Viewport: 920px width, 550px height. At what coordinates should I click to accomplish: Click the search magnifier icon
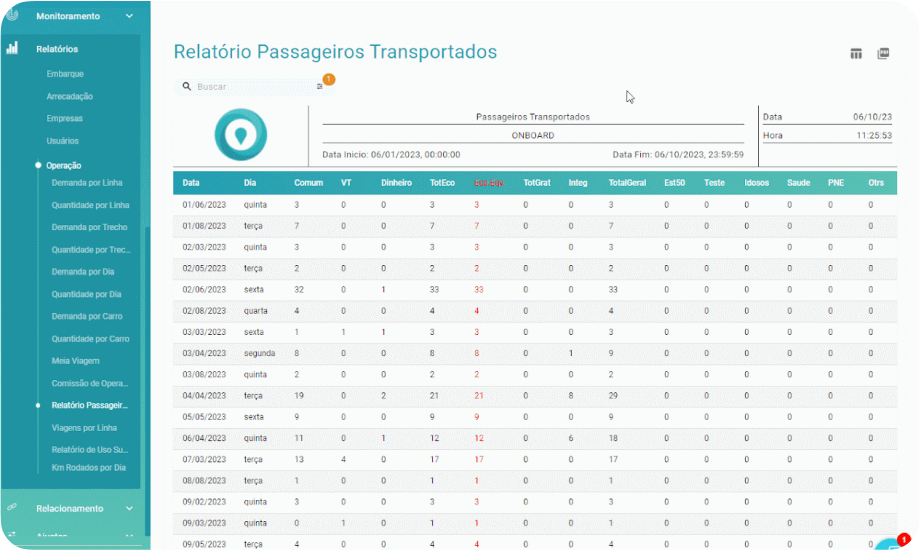(187, 86)
